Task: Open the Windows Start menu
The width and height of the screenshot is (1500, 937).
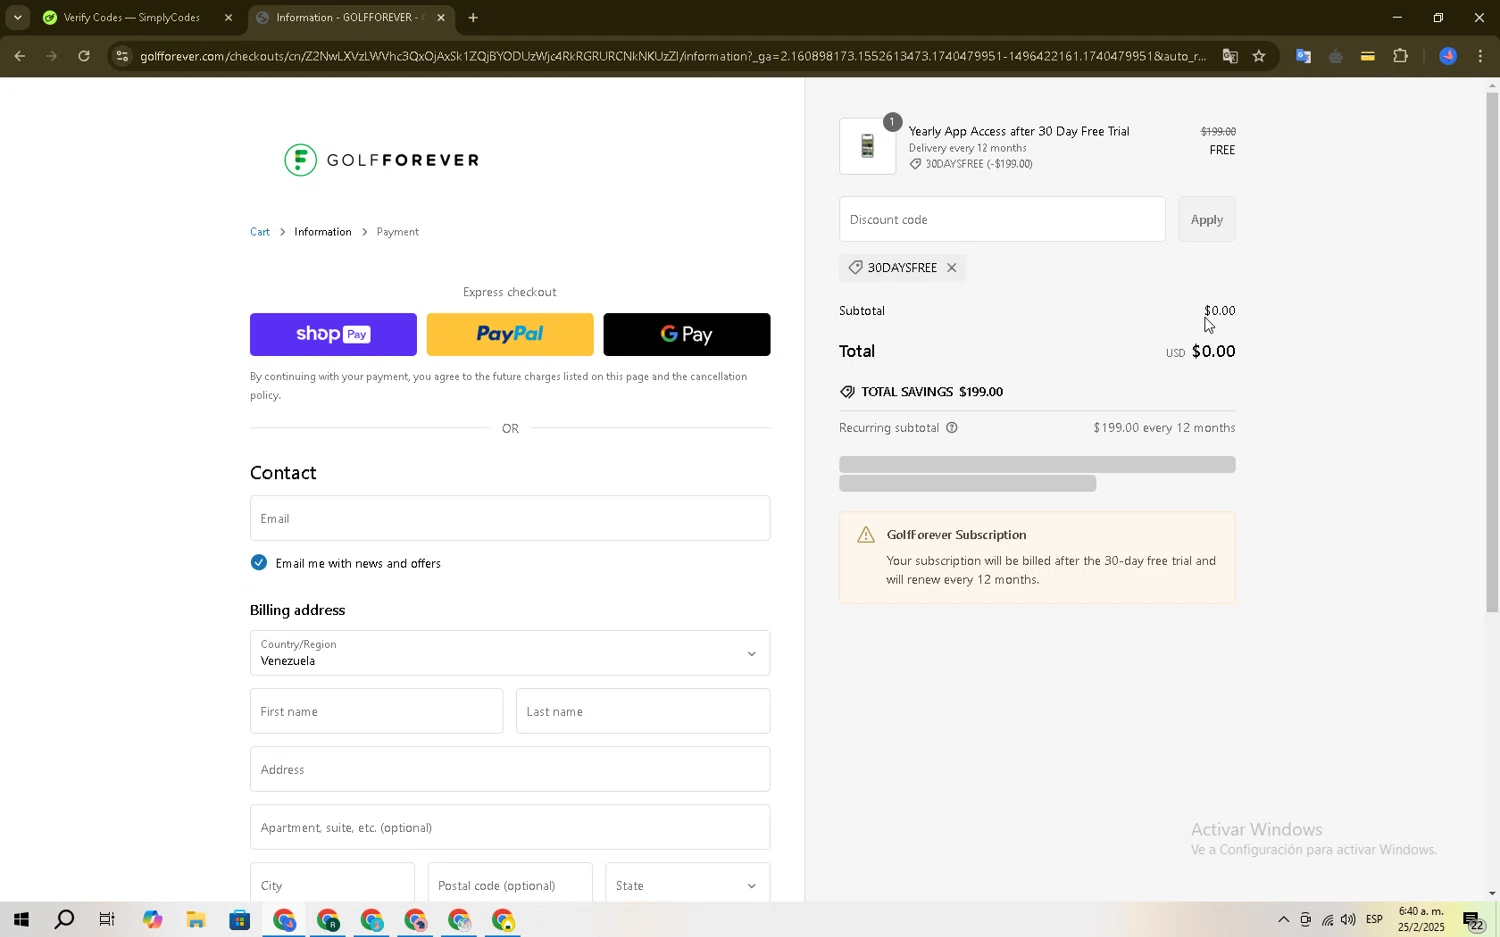Action: click(21, 920)
